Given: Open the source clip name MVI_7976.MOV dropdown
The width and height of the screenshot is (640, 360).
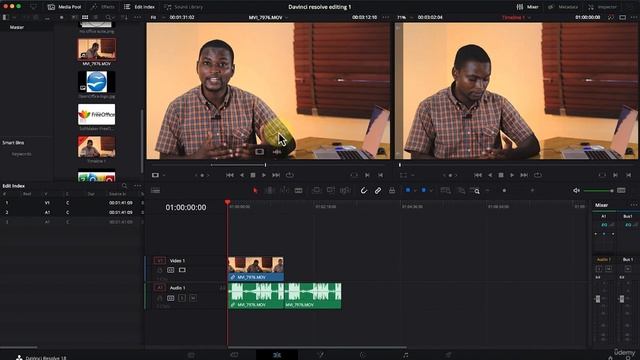Looking at the screenshot, I should 268,18.
